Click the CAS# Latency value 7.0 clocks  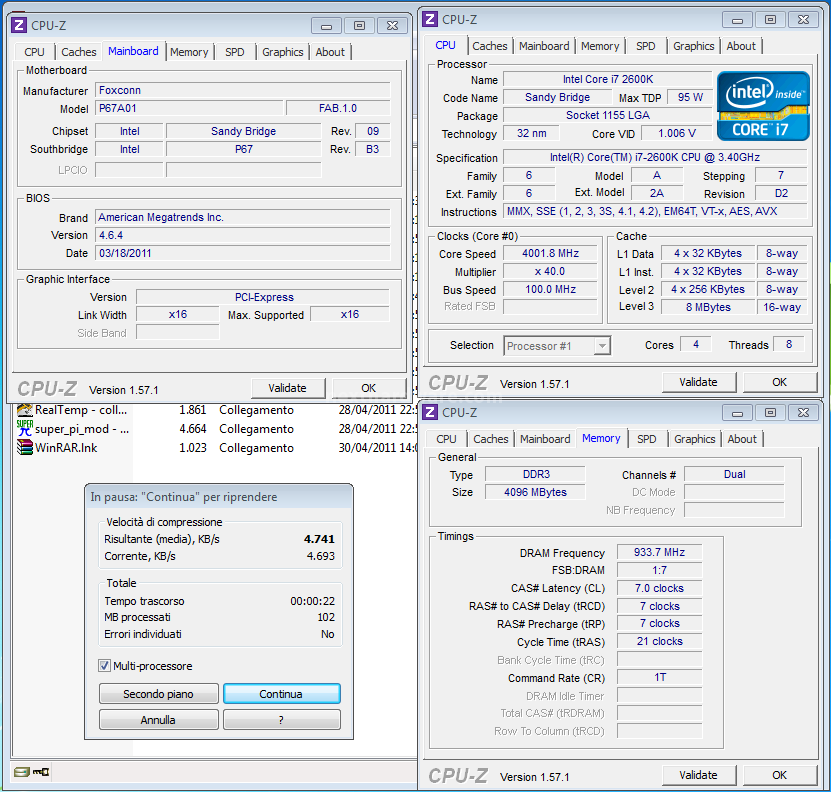tap(660, 588)
